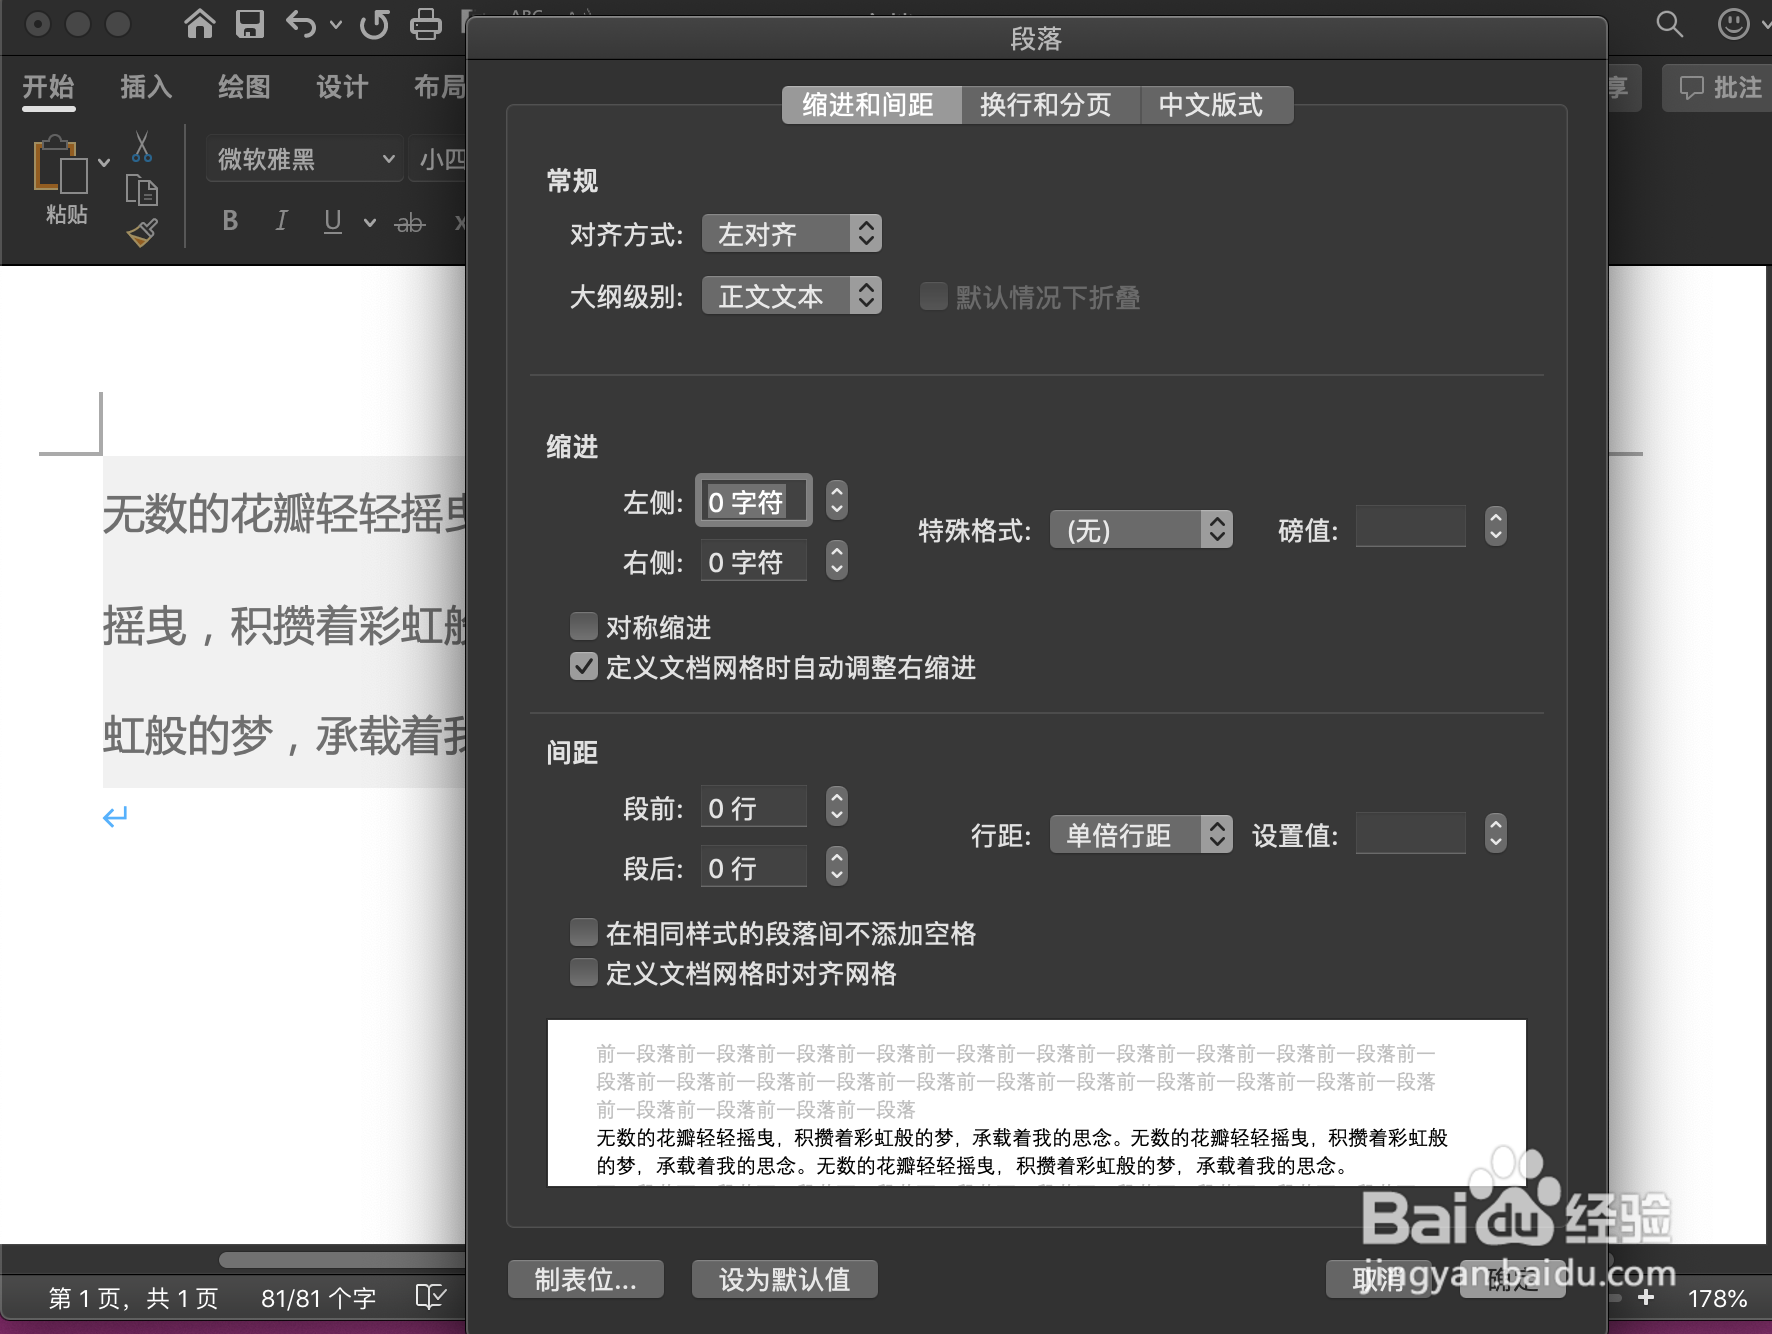Check 在相同样式的段落间不添加空格

pos(584,931)
